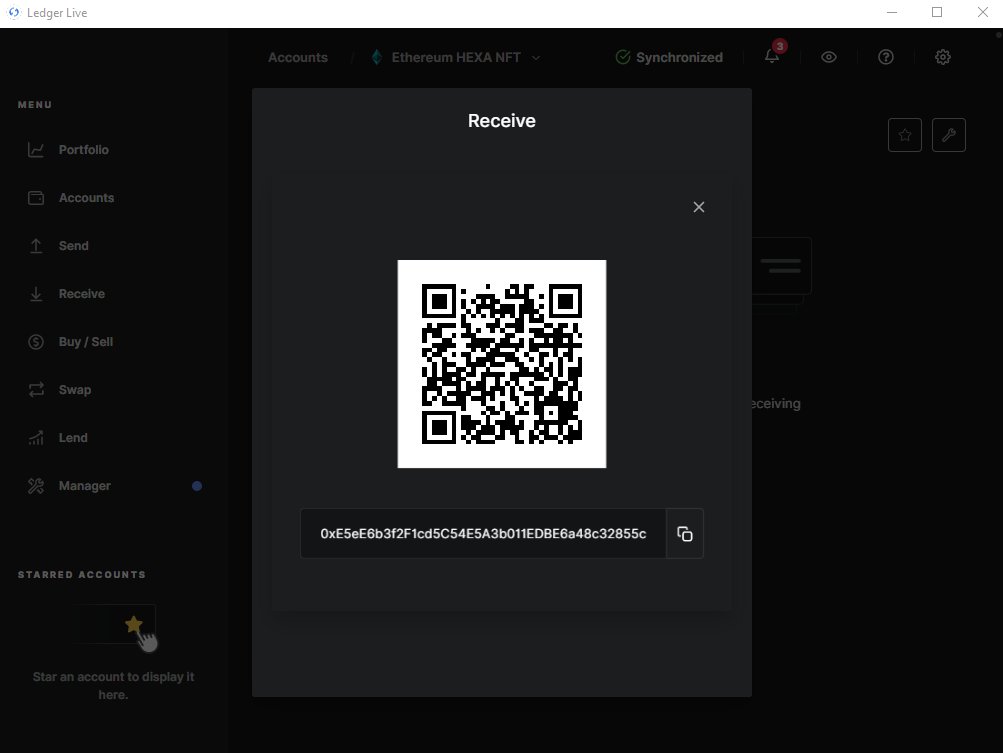Close the Receive dialog with the X
The height and width of the screenshot is (753, 1003).
[699, 207]
